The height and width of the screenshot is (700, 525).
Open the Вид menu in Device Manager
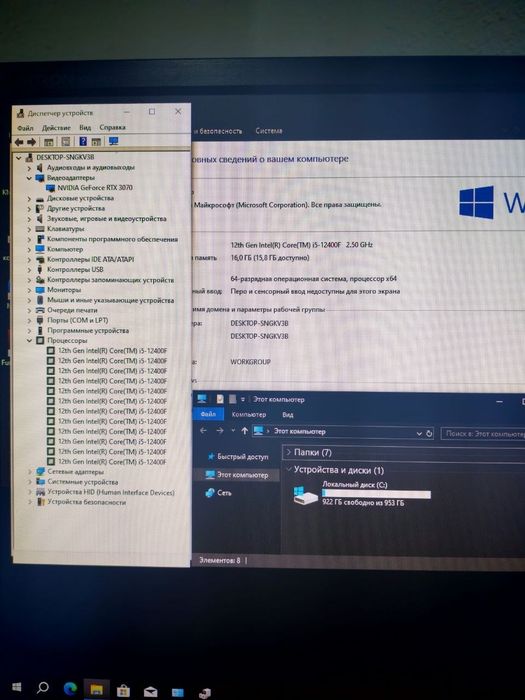(85, 128)
